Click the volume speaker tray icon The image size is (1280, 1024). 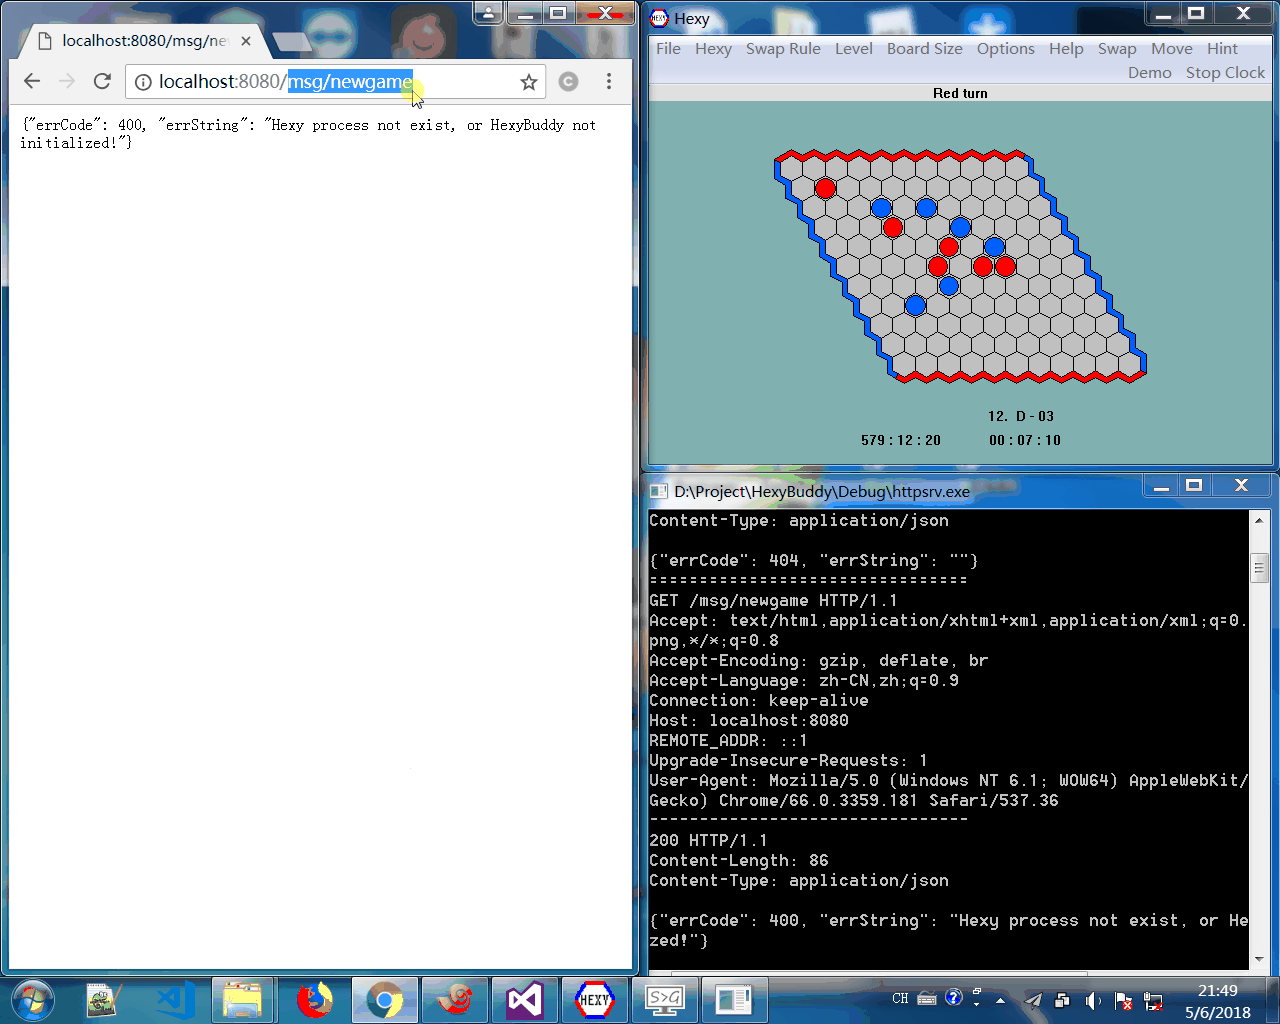coord(1092,1000)
